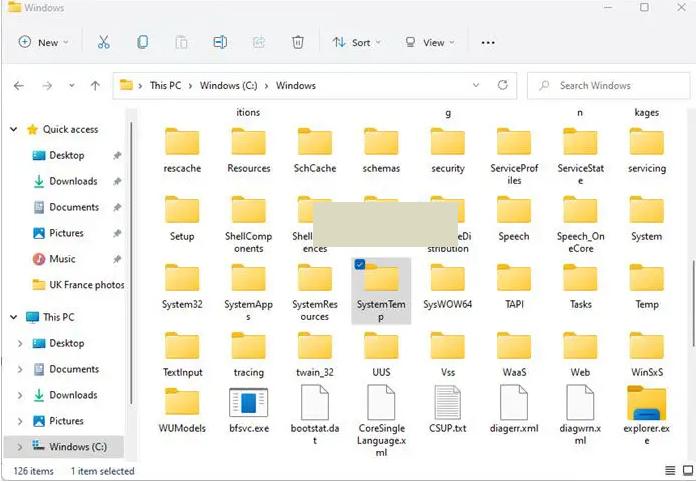
Task: Go forward with the right arrow
Action: [x=47, y=86]
